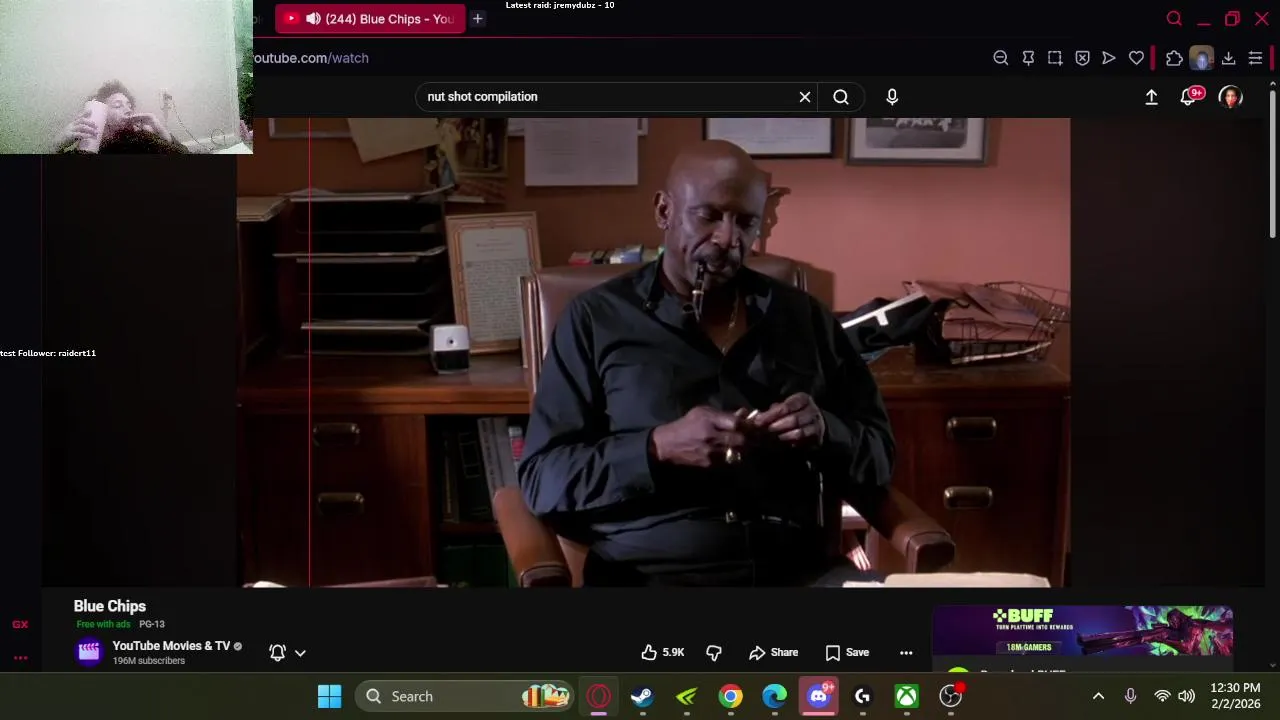Click the zoom out icon in address bar

(x=1000, y=58)
